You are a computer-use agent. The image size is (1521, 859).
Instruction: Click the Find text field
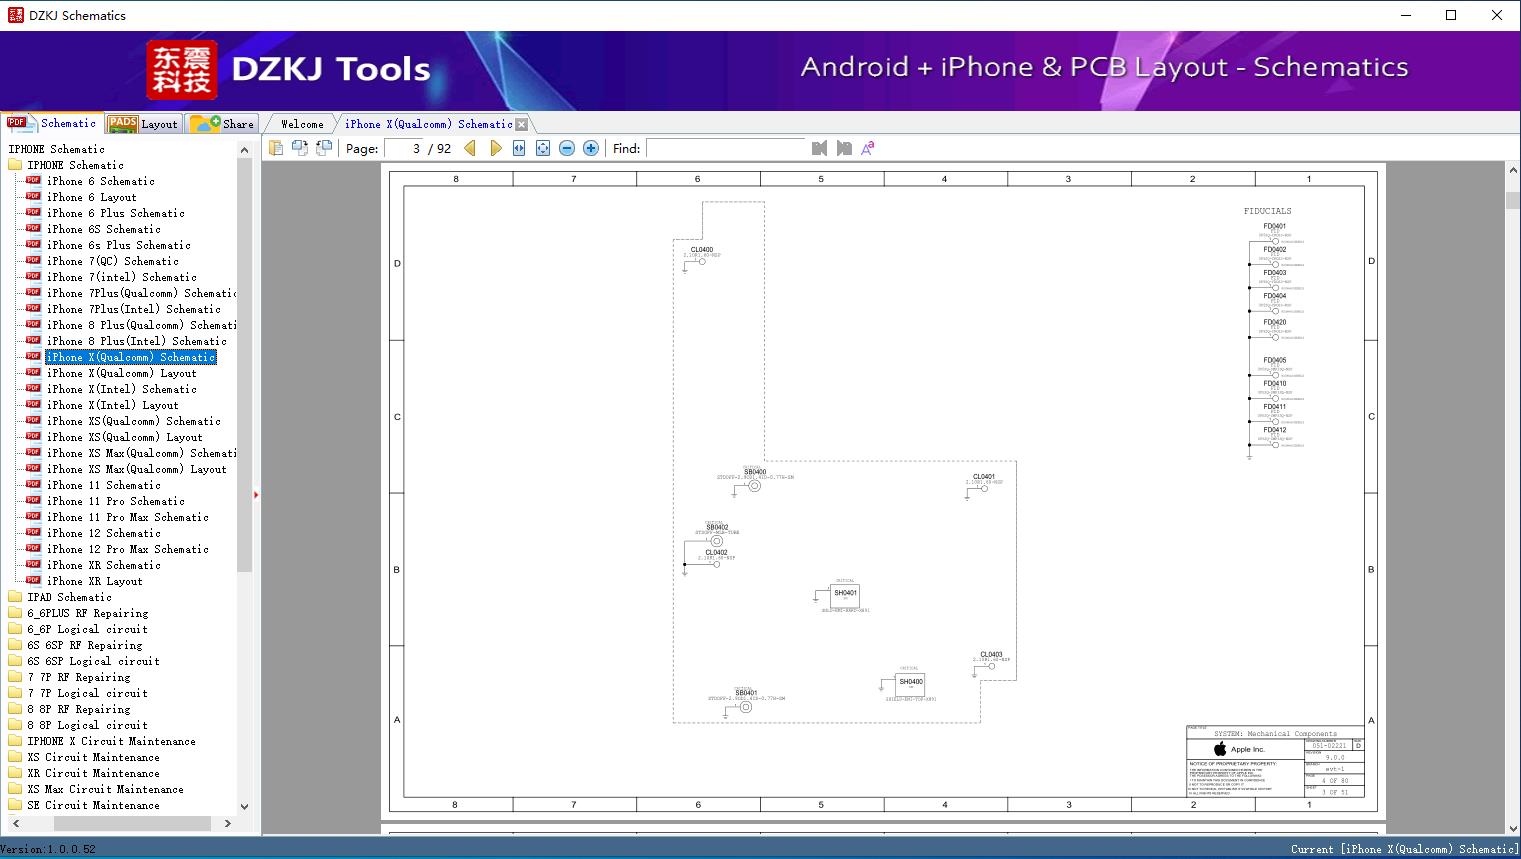725,148
